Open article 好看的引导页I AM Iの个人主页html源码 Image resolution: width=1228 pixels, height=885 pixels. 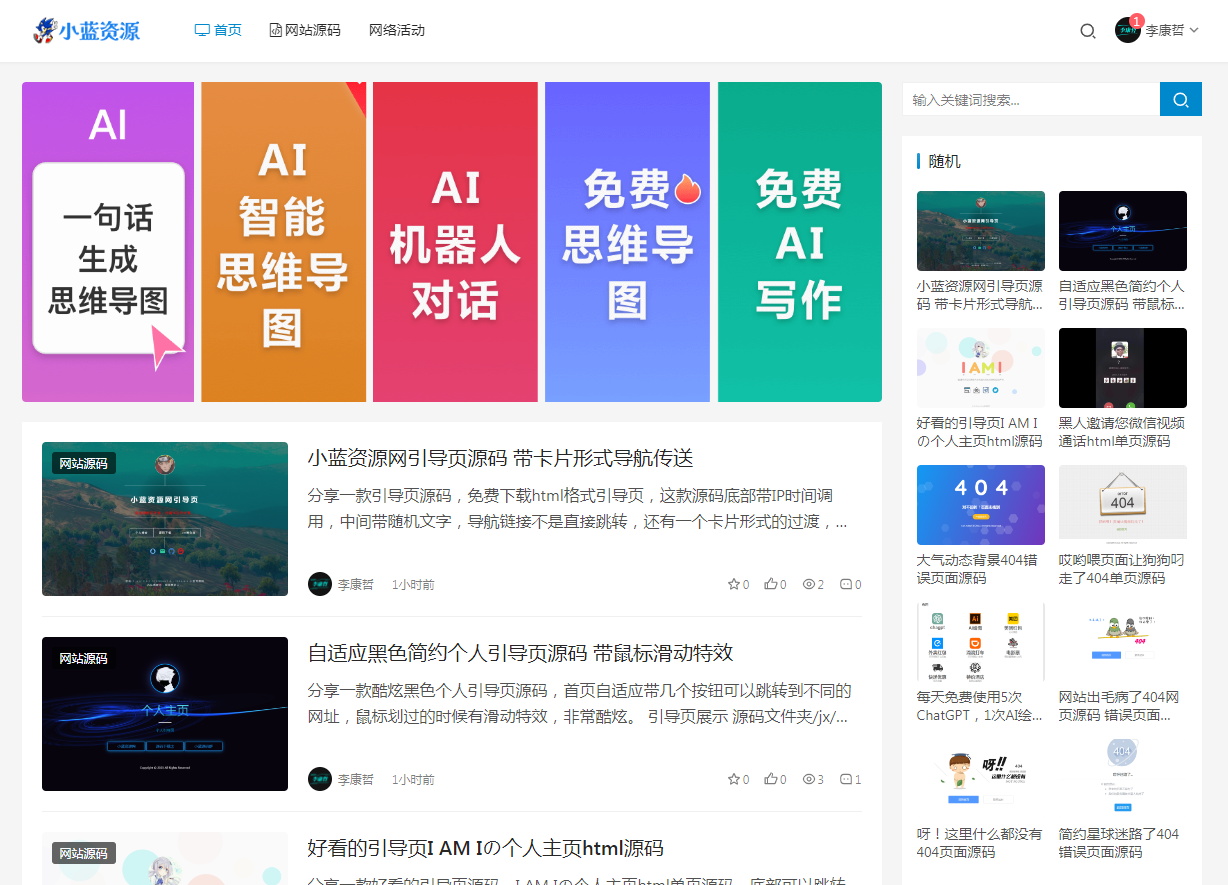click(x=485, y=848)
